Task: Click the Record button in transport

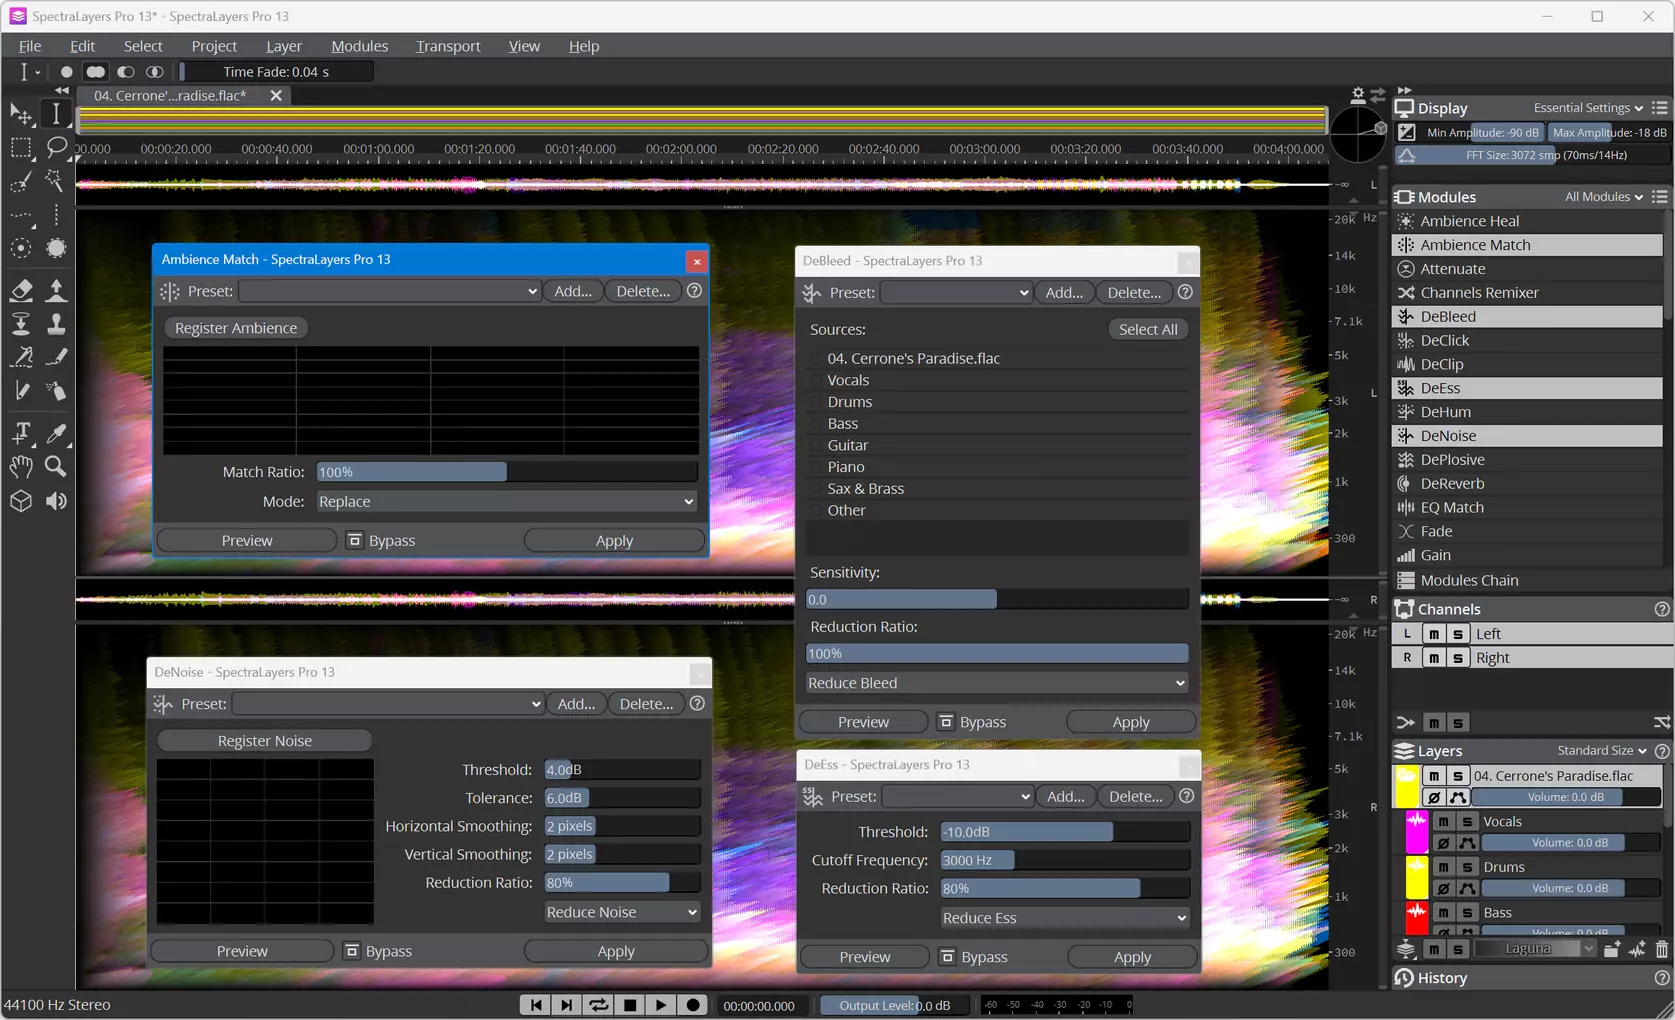Action: 693,1005
